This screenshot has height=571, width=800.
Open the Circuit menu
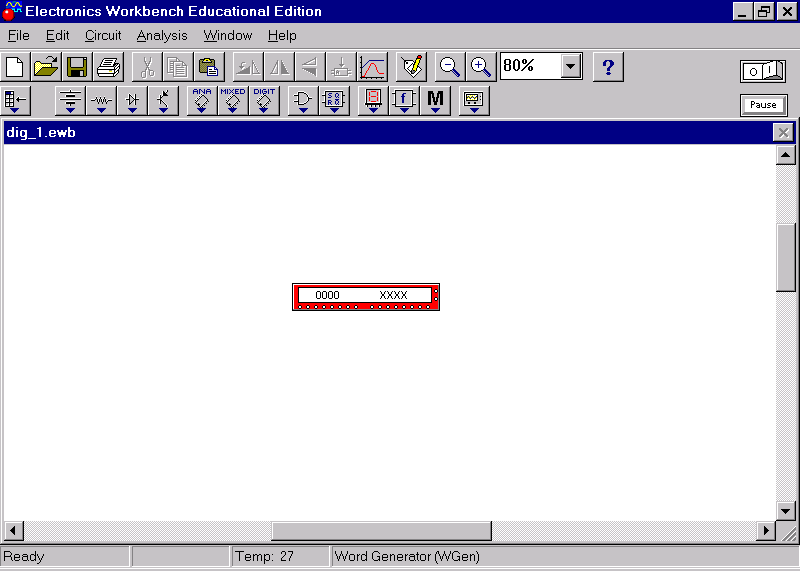point(103,36)
